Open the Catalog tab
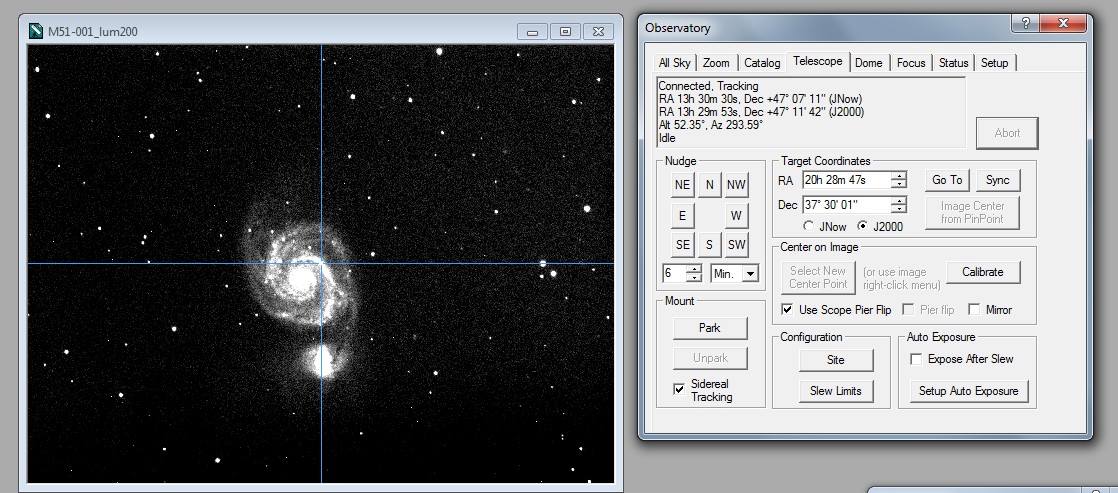This screenshot has width=1118, height=493. (x=761, y=63)
